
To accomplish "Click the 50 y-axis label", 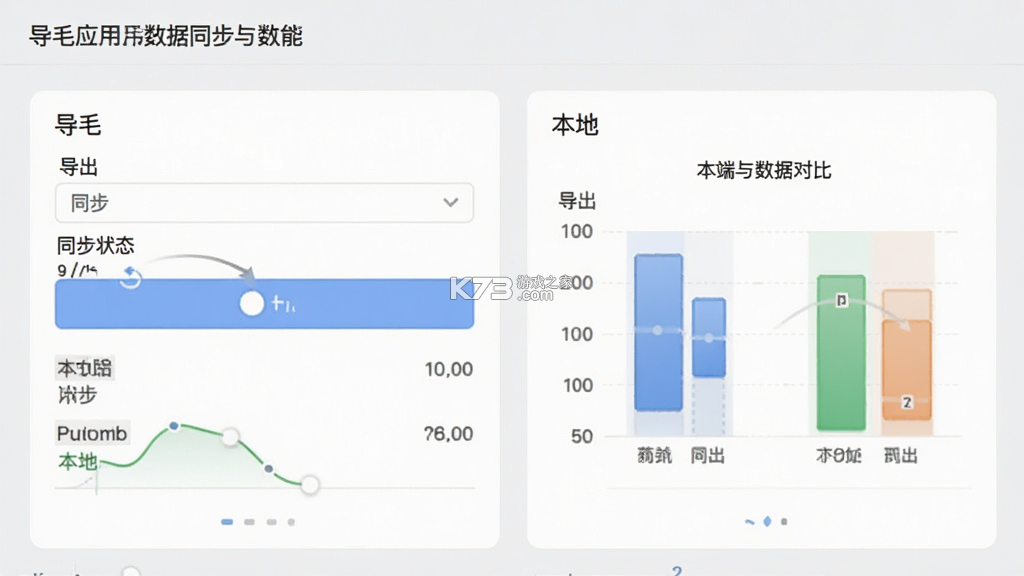I will (x=581, y=436).
